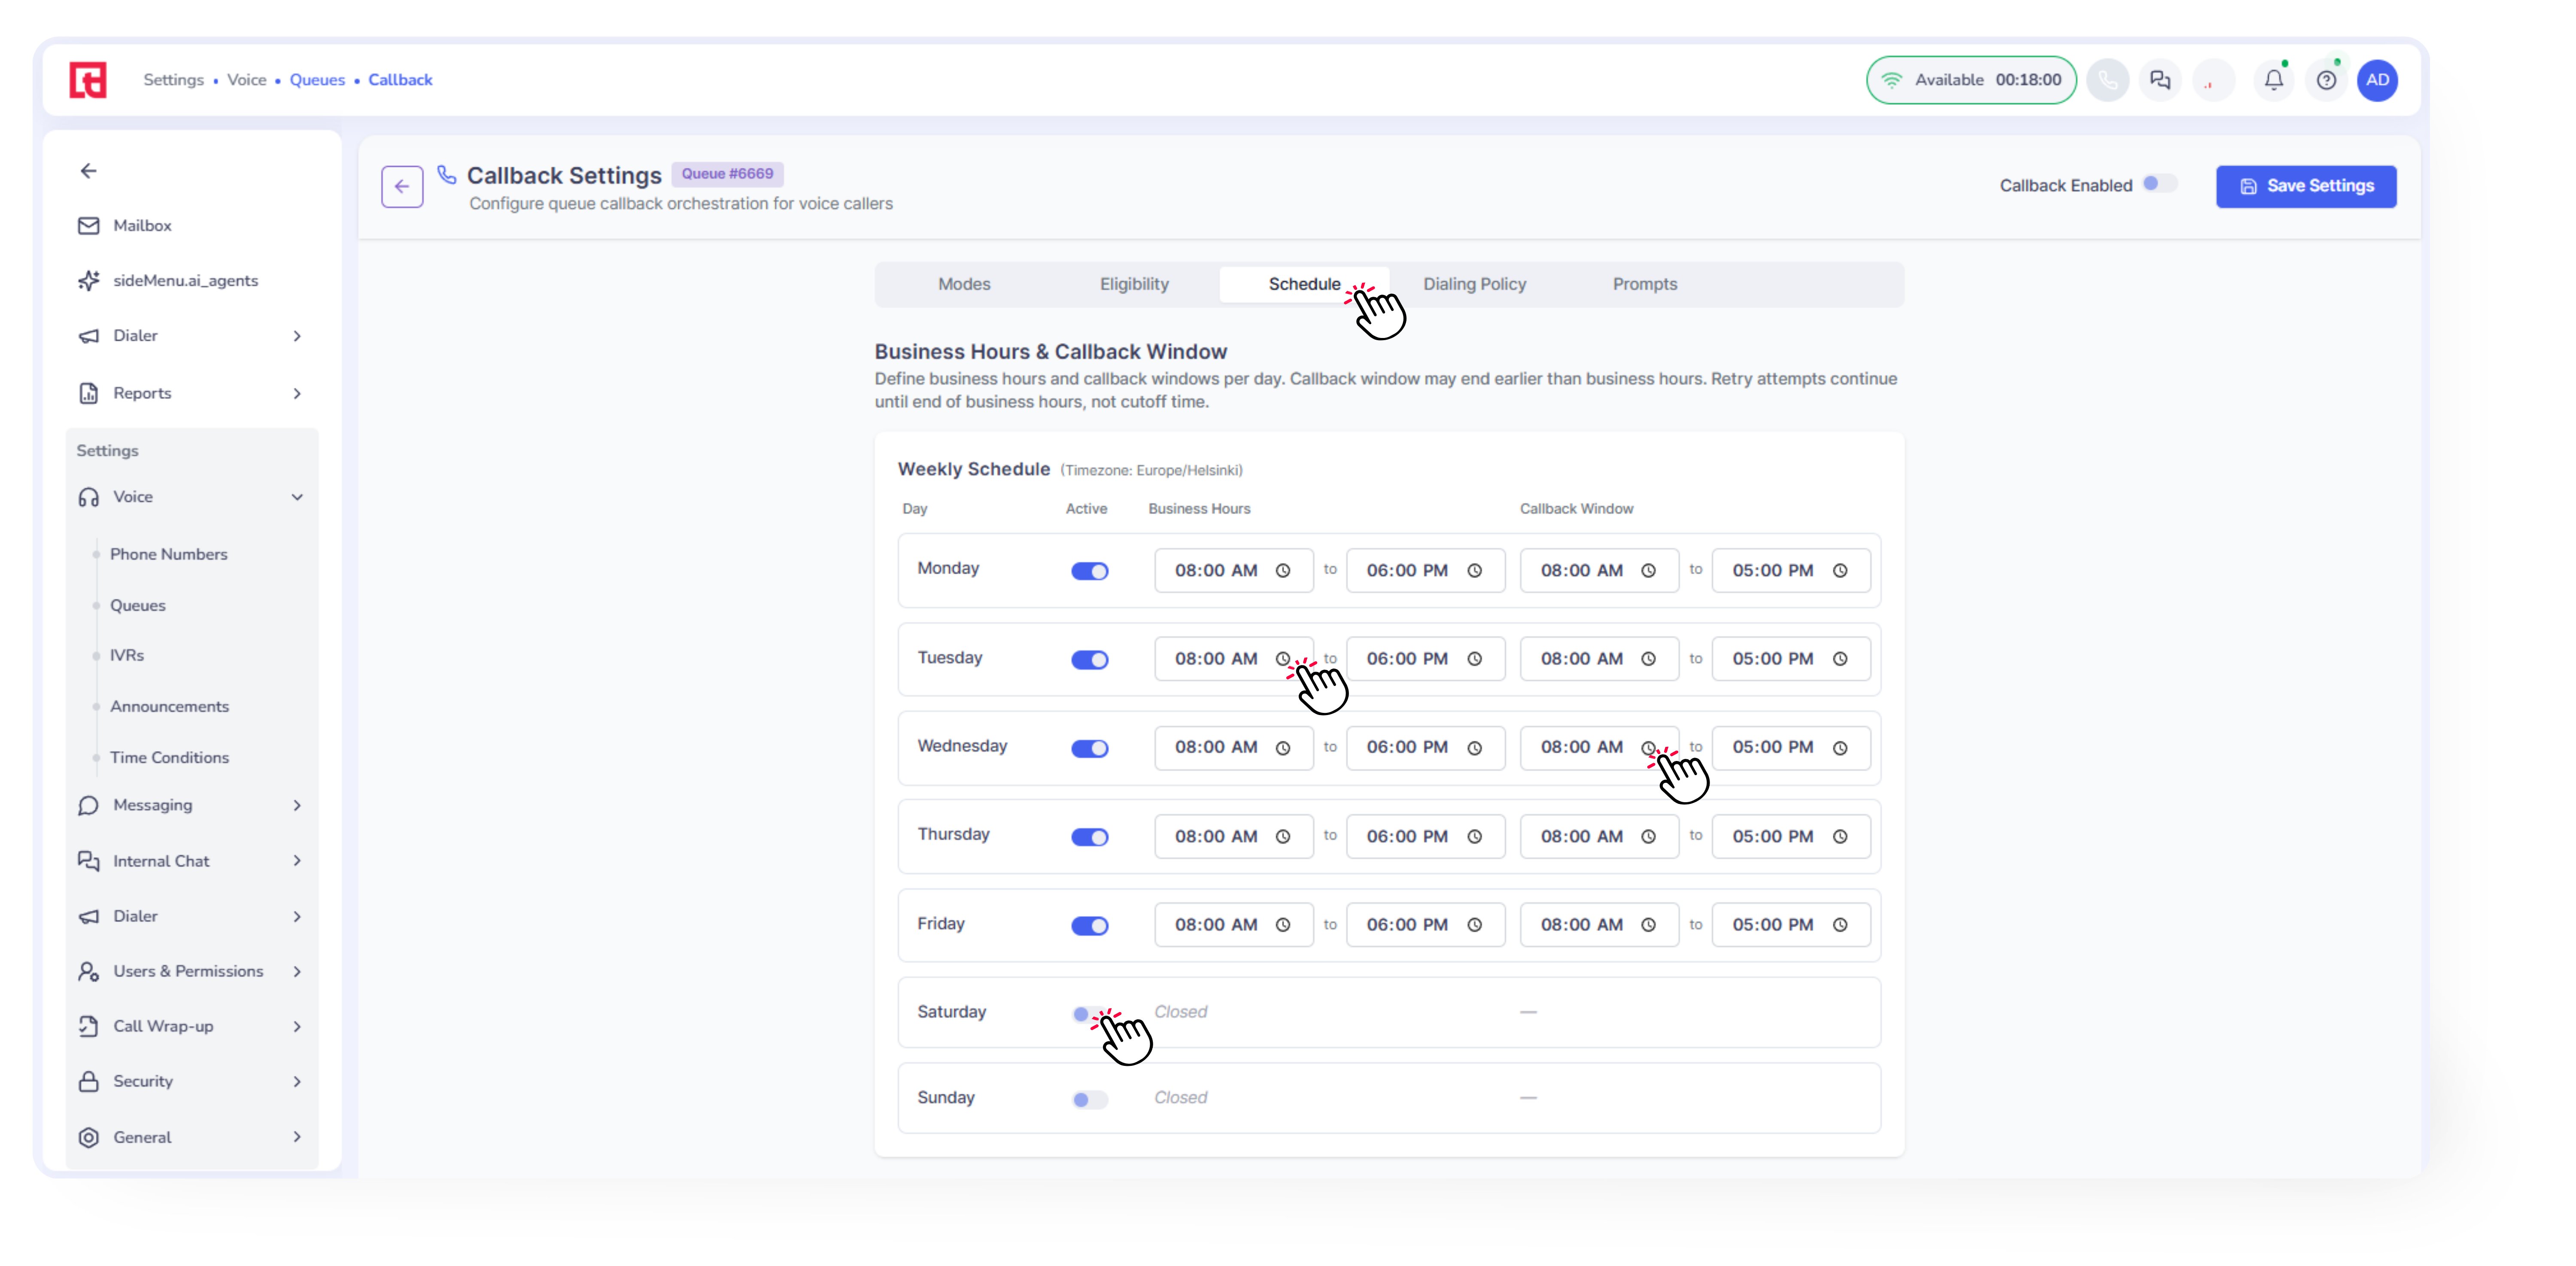2576x1266 pixels.
Task: Click clock icon in Monday business start time
Action: tap(1283, 571)
